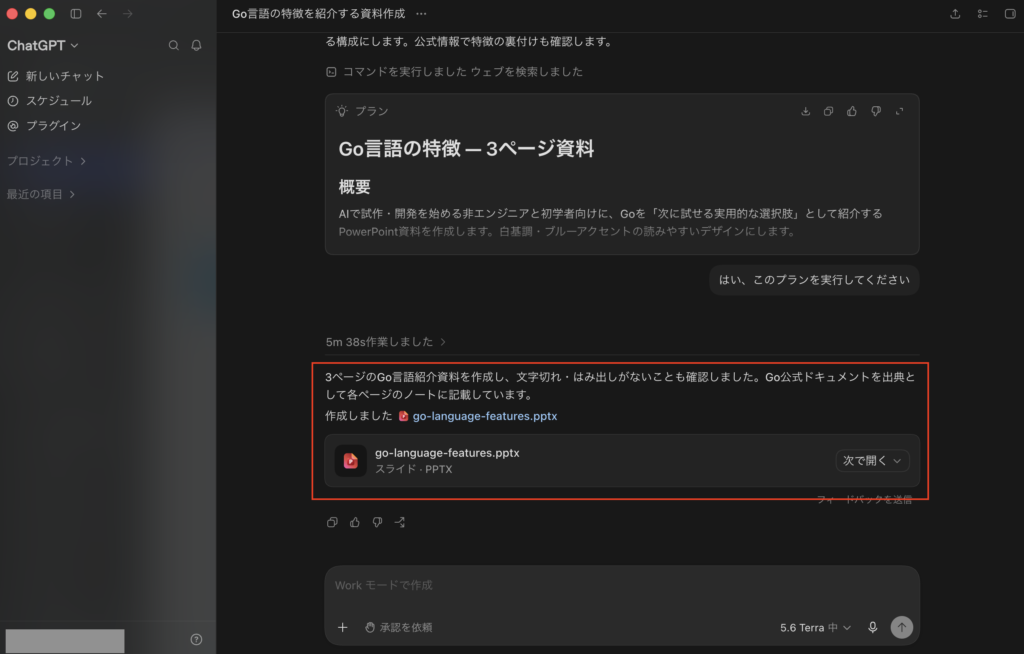The image size is (1024, 654).
Task: Click the window title Go言語の特徴を紹介する資料作成
Action: (x=318, y=13)
